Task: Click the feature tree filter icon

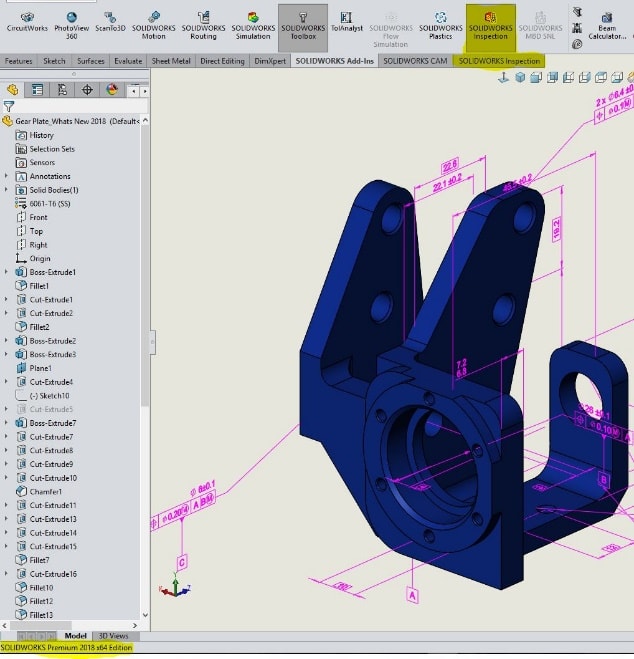Action: tap(8, 106)
